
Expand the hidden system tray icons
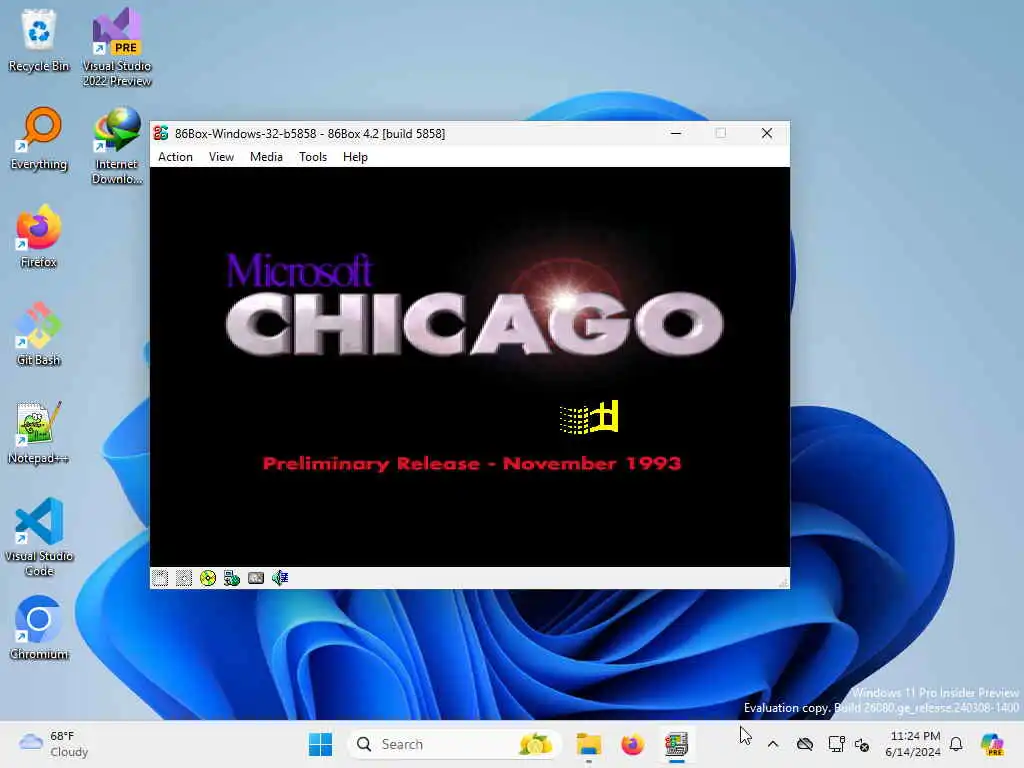(773, 744)
